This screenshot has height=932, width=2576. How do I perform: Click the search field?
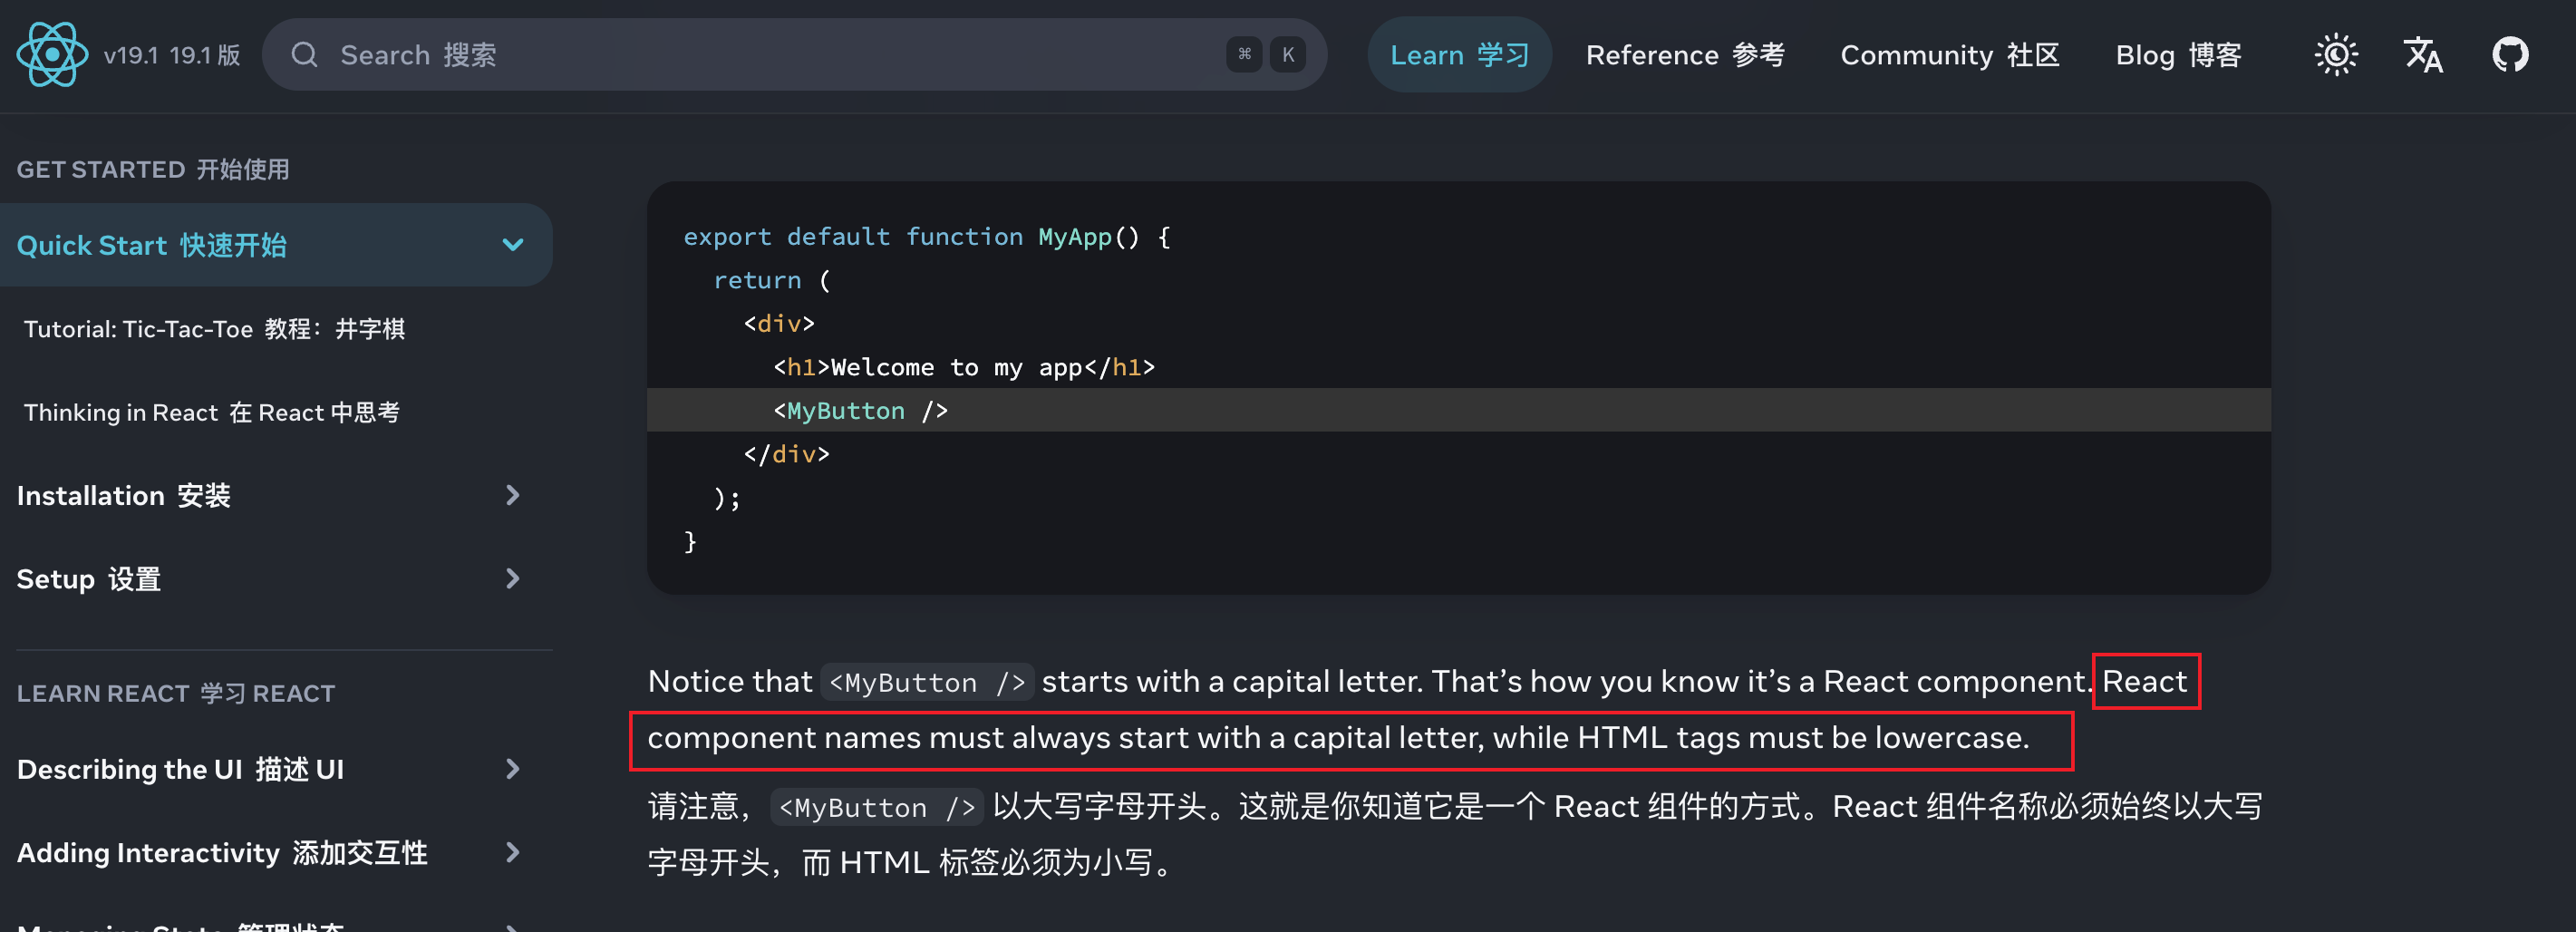coord(794,54)
